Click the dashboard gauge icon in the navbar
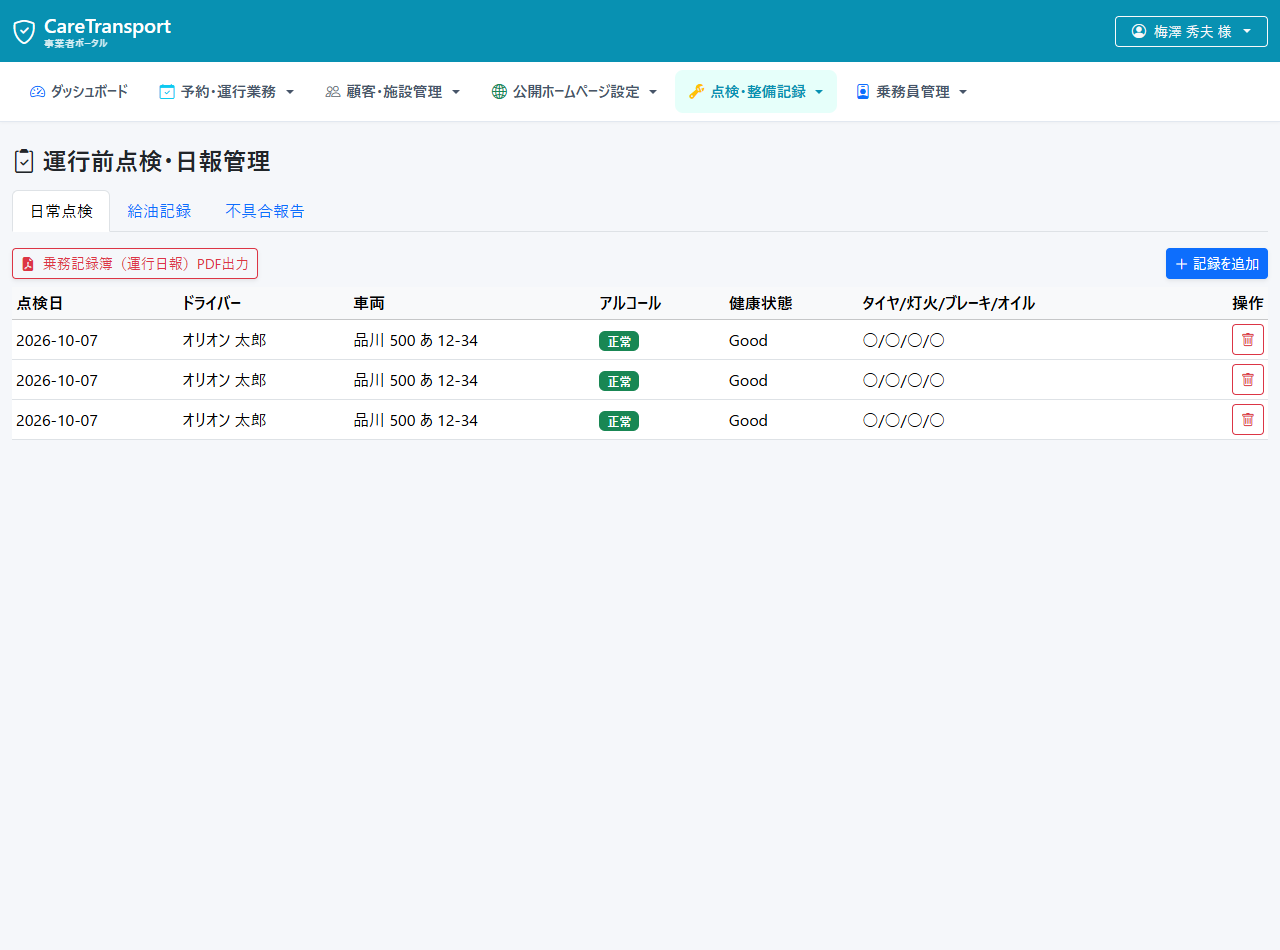1280x950 pixels. 38,91
